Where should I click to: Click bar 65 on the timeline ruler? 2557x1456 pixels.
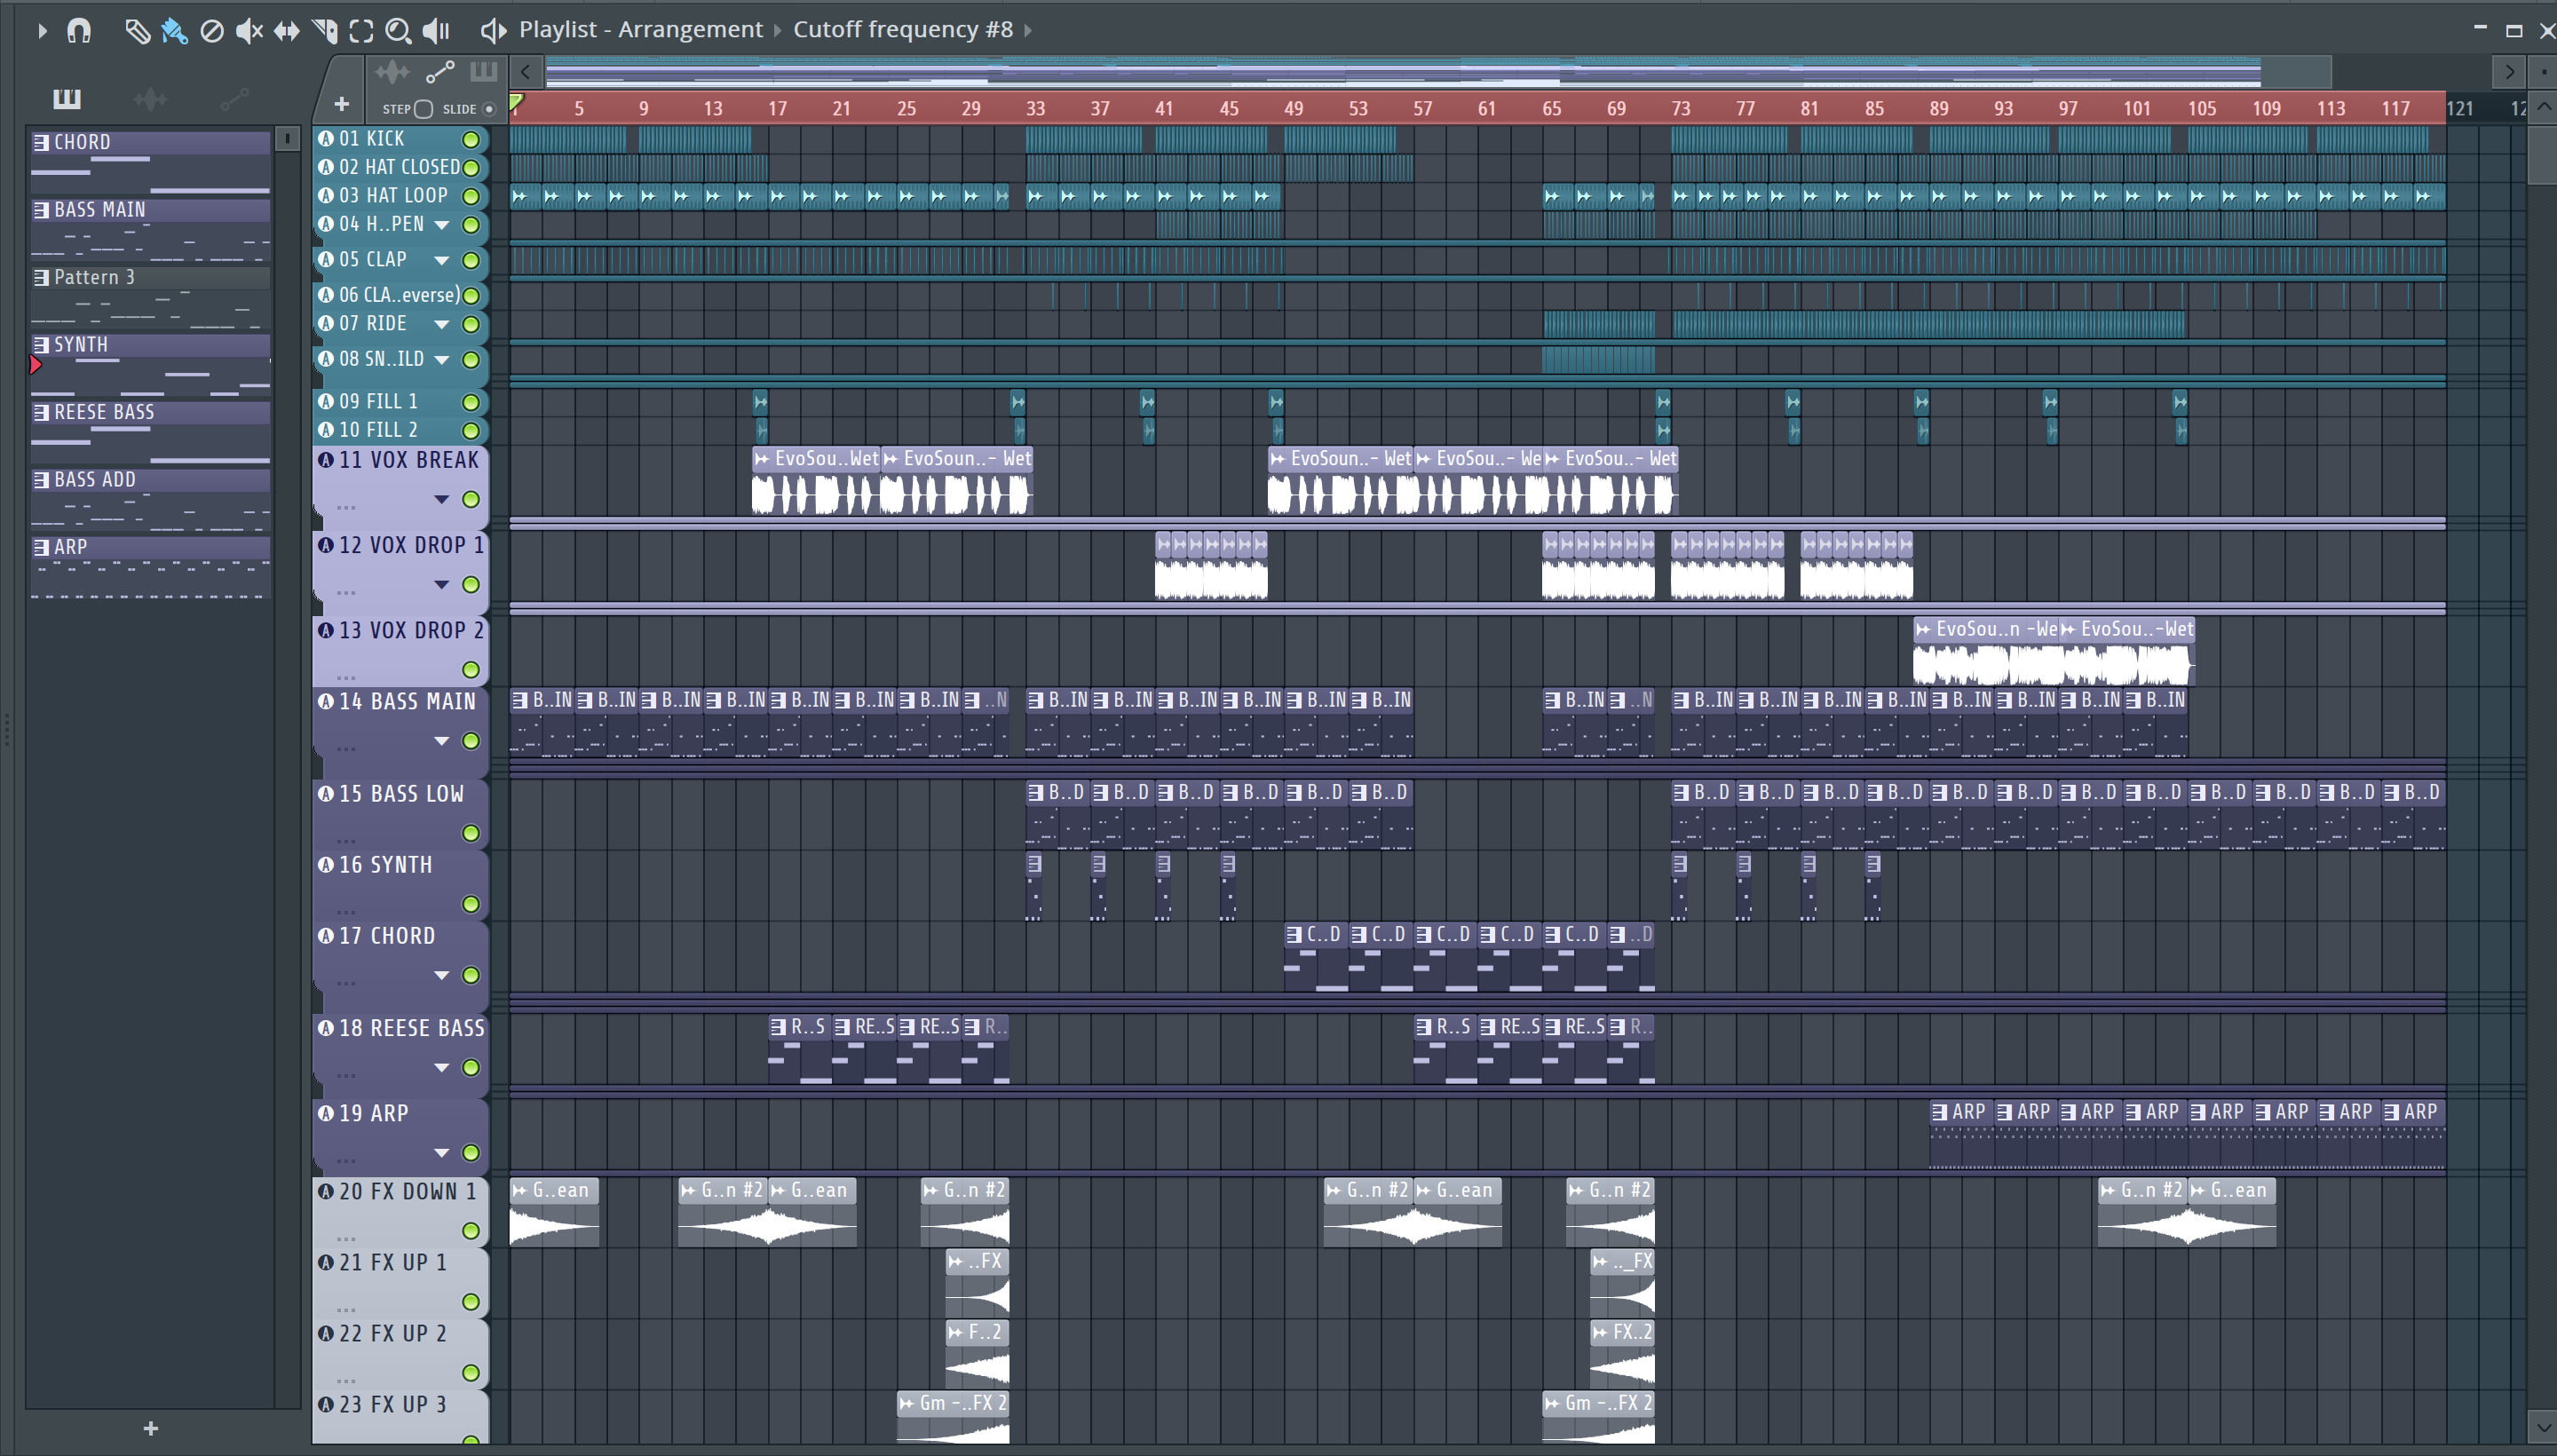pyautogui.click(x=1551, y=108)
